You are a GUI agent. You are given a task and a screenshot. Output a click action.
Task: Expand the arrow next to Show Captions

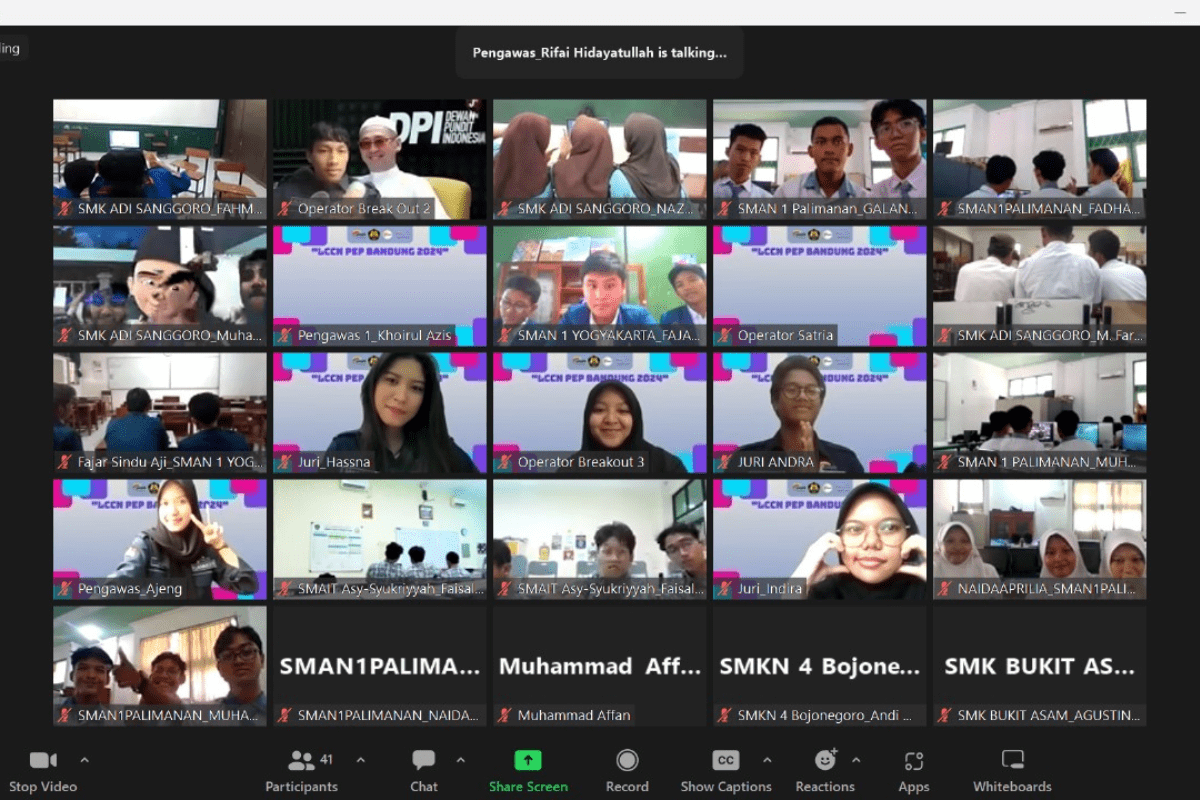click(x=767, y=760)
